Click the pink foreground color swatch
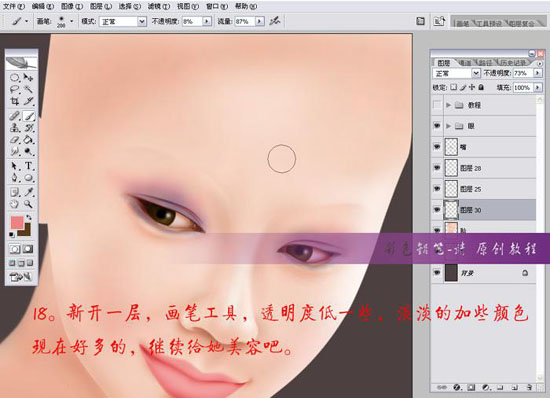The image size is (550, 398). click(17, 222)
